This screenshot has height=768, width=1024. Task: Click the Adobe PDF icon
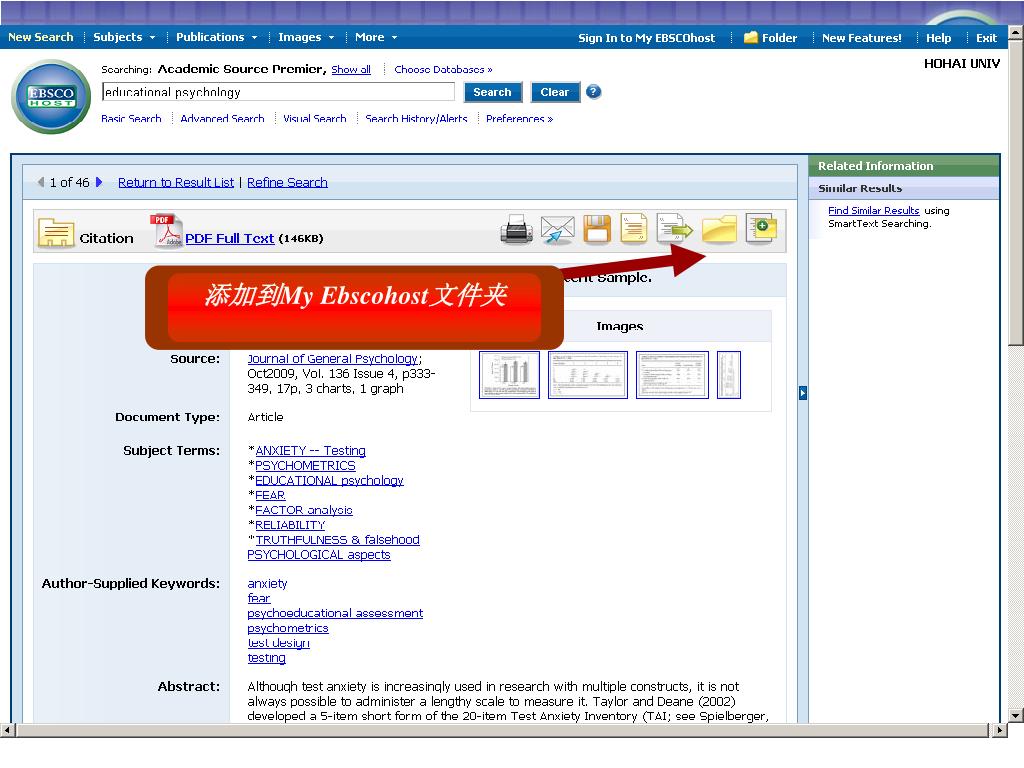167,231
